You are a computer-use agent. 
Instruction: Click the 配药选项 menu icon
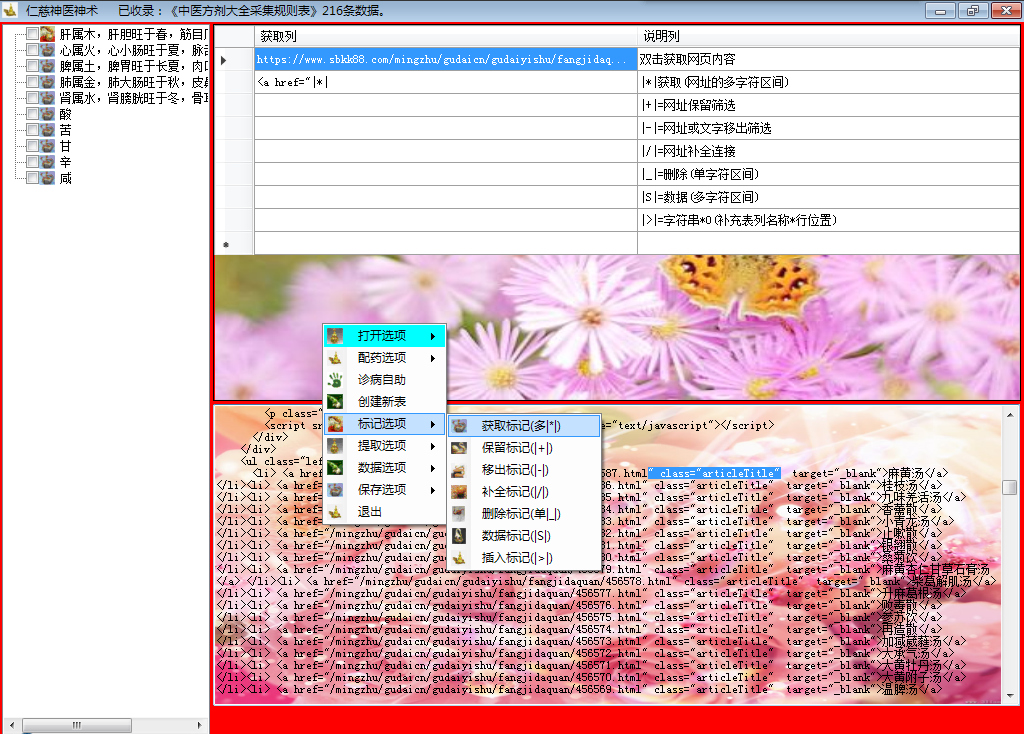[335, 358]
